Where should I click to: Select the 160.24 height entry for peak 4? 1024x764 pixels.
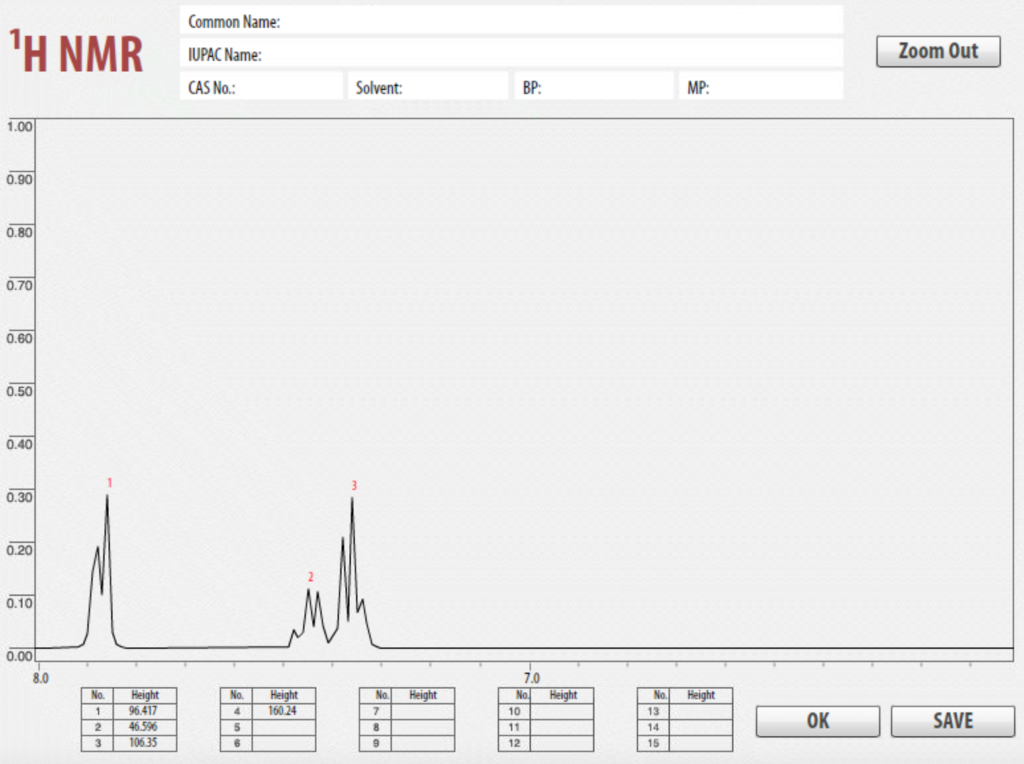click(x=284, y=711)
